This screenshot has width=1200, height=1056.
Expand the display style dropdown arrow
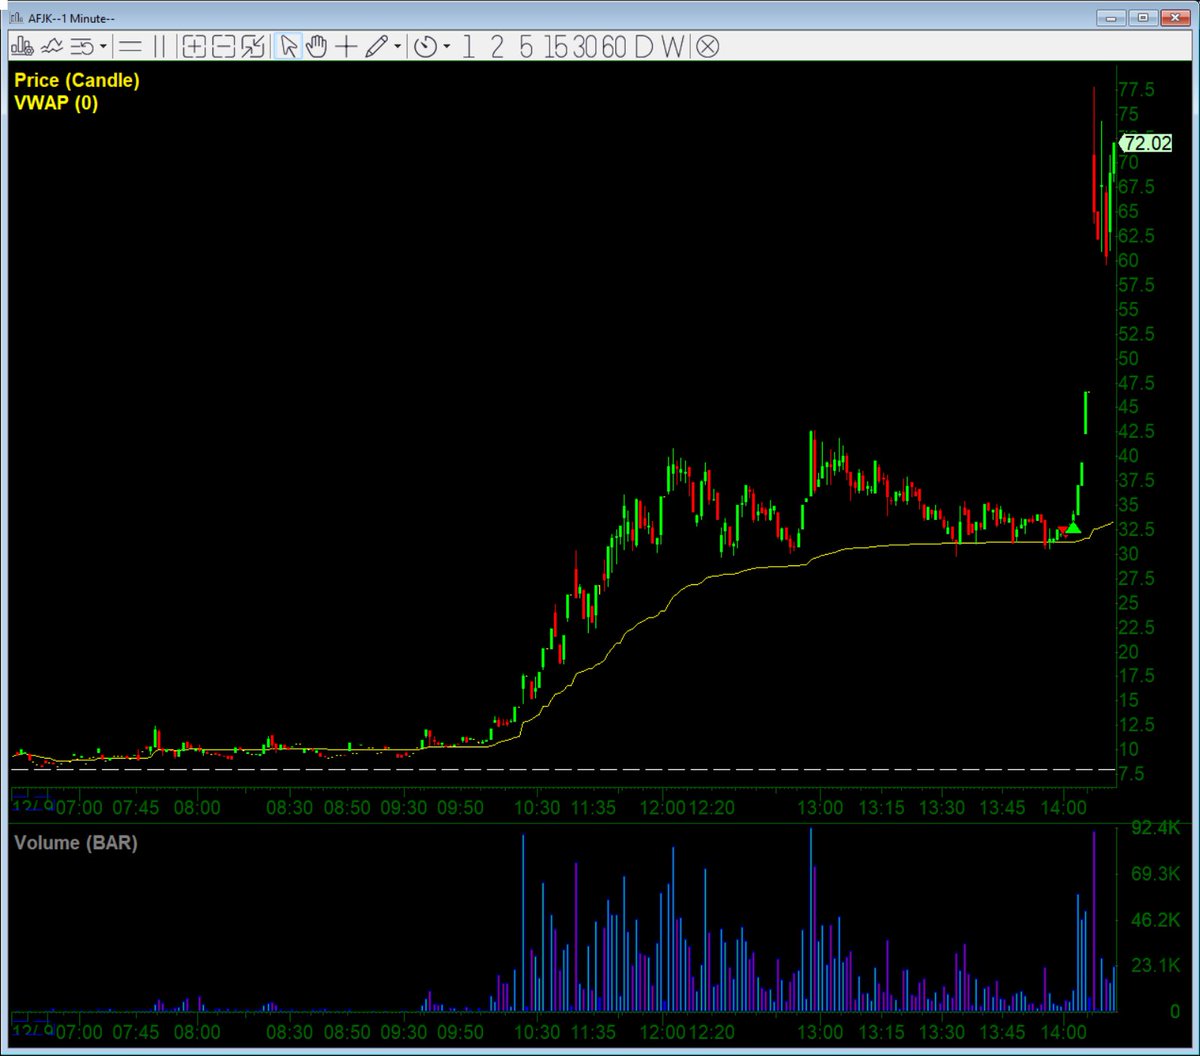point(103,47)
